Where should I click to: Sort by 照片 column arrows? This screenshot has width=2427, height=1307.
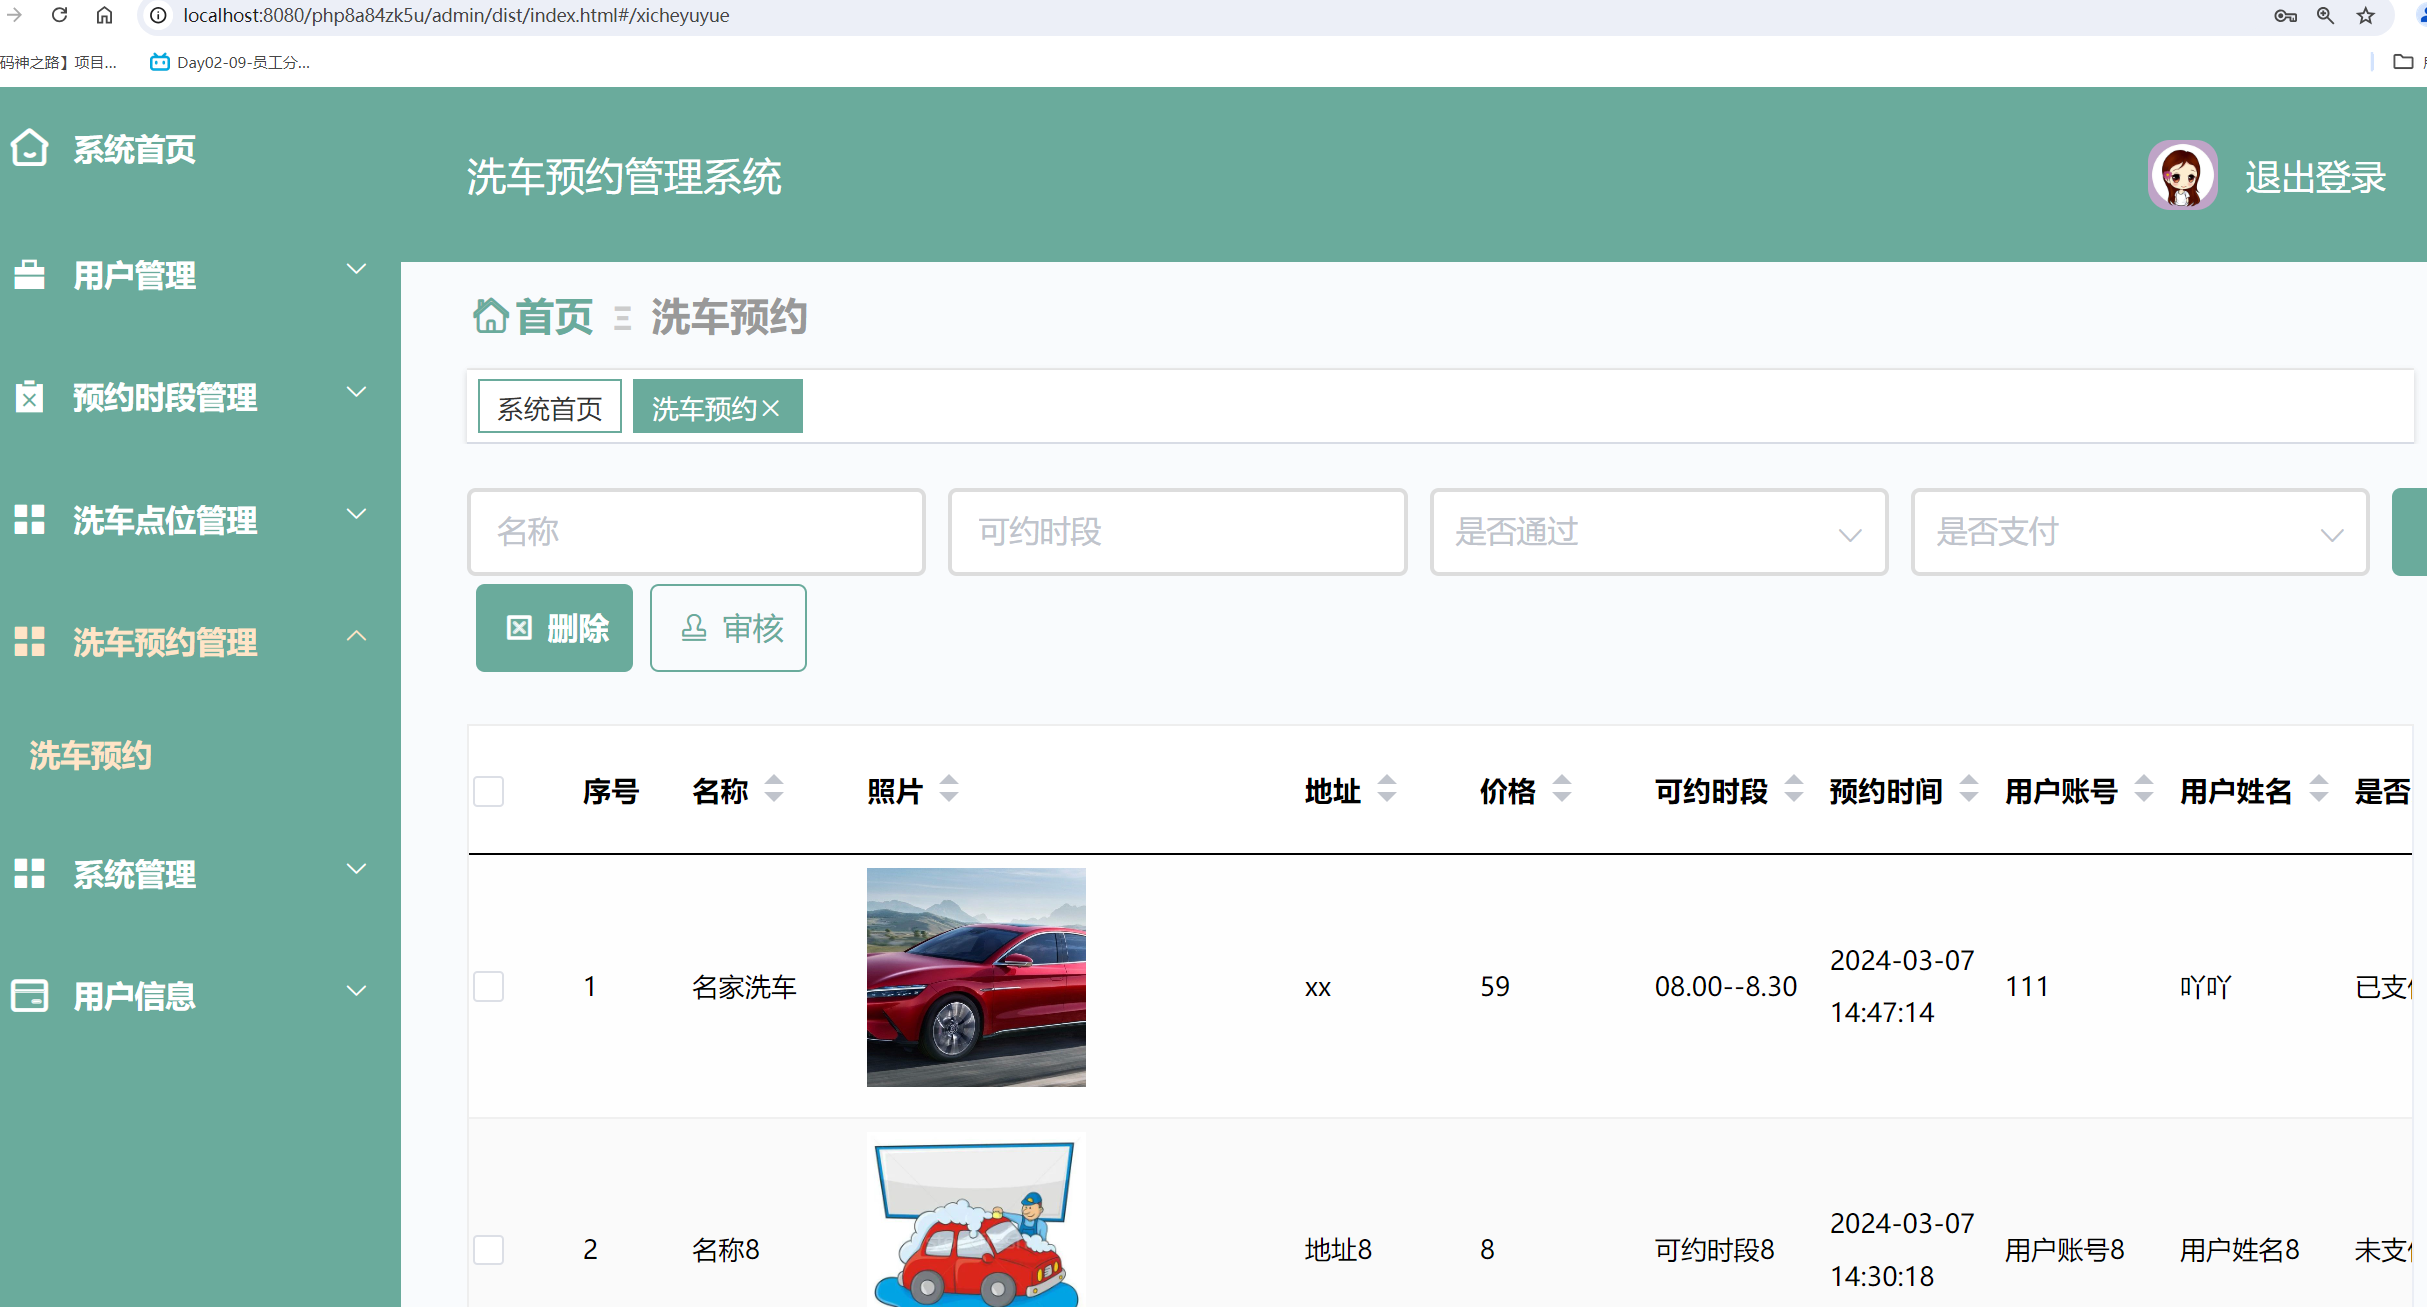pyautogui.click(x=949, y=789)
